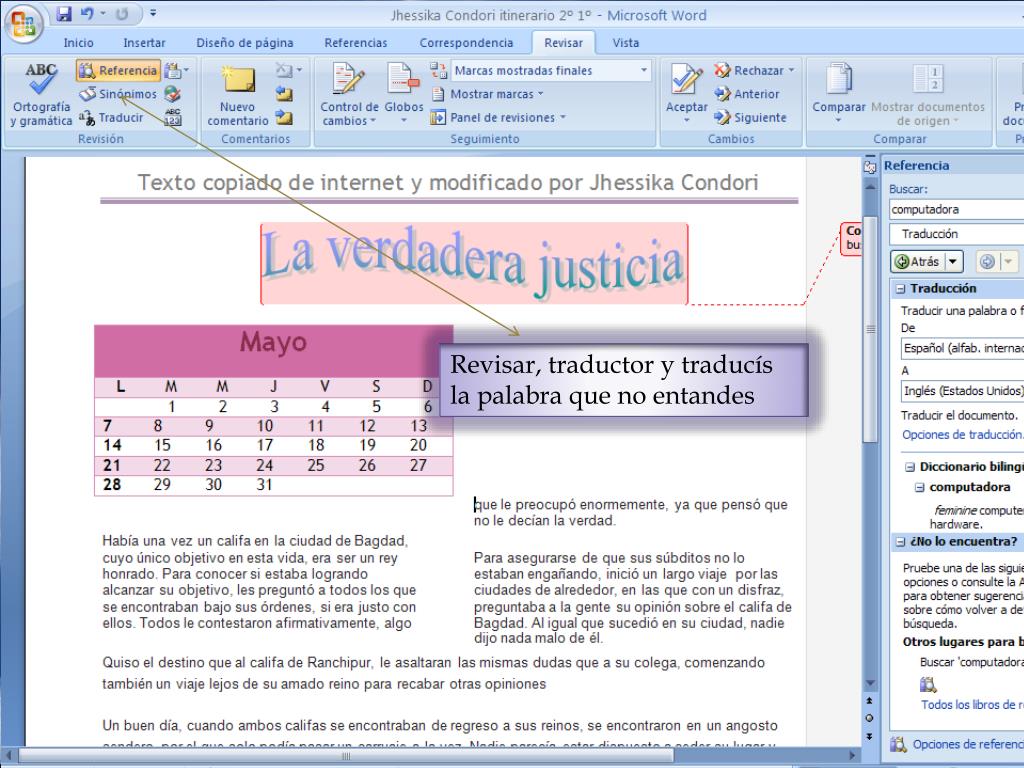
Task: Click calendar cell 25
Action: [x=316, y=466]
